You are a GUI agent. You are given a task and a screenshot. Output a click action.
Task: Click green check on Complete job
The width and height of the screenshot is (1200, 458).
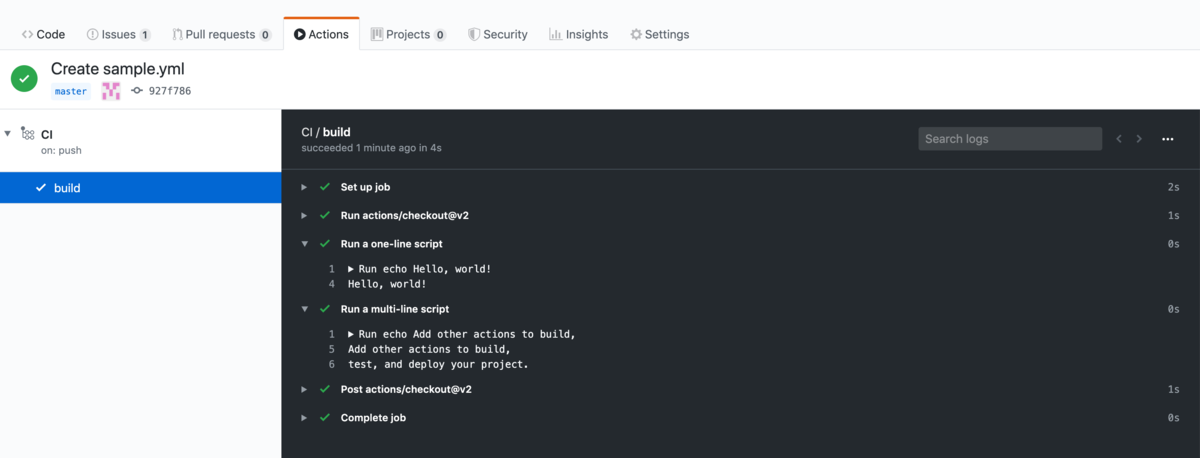pos(325,417)
